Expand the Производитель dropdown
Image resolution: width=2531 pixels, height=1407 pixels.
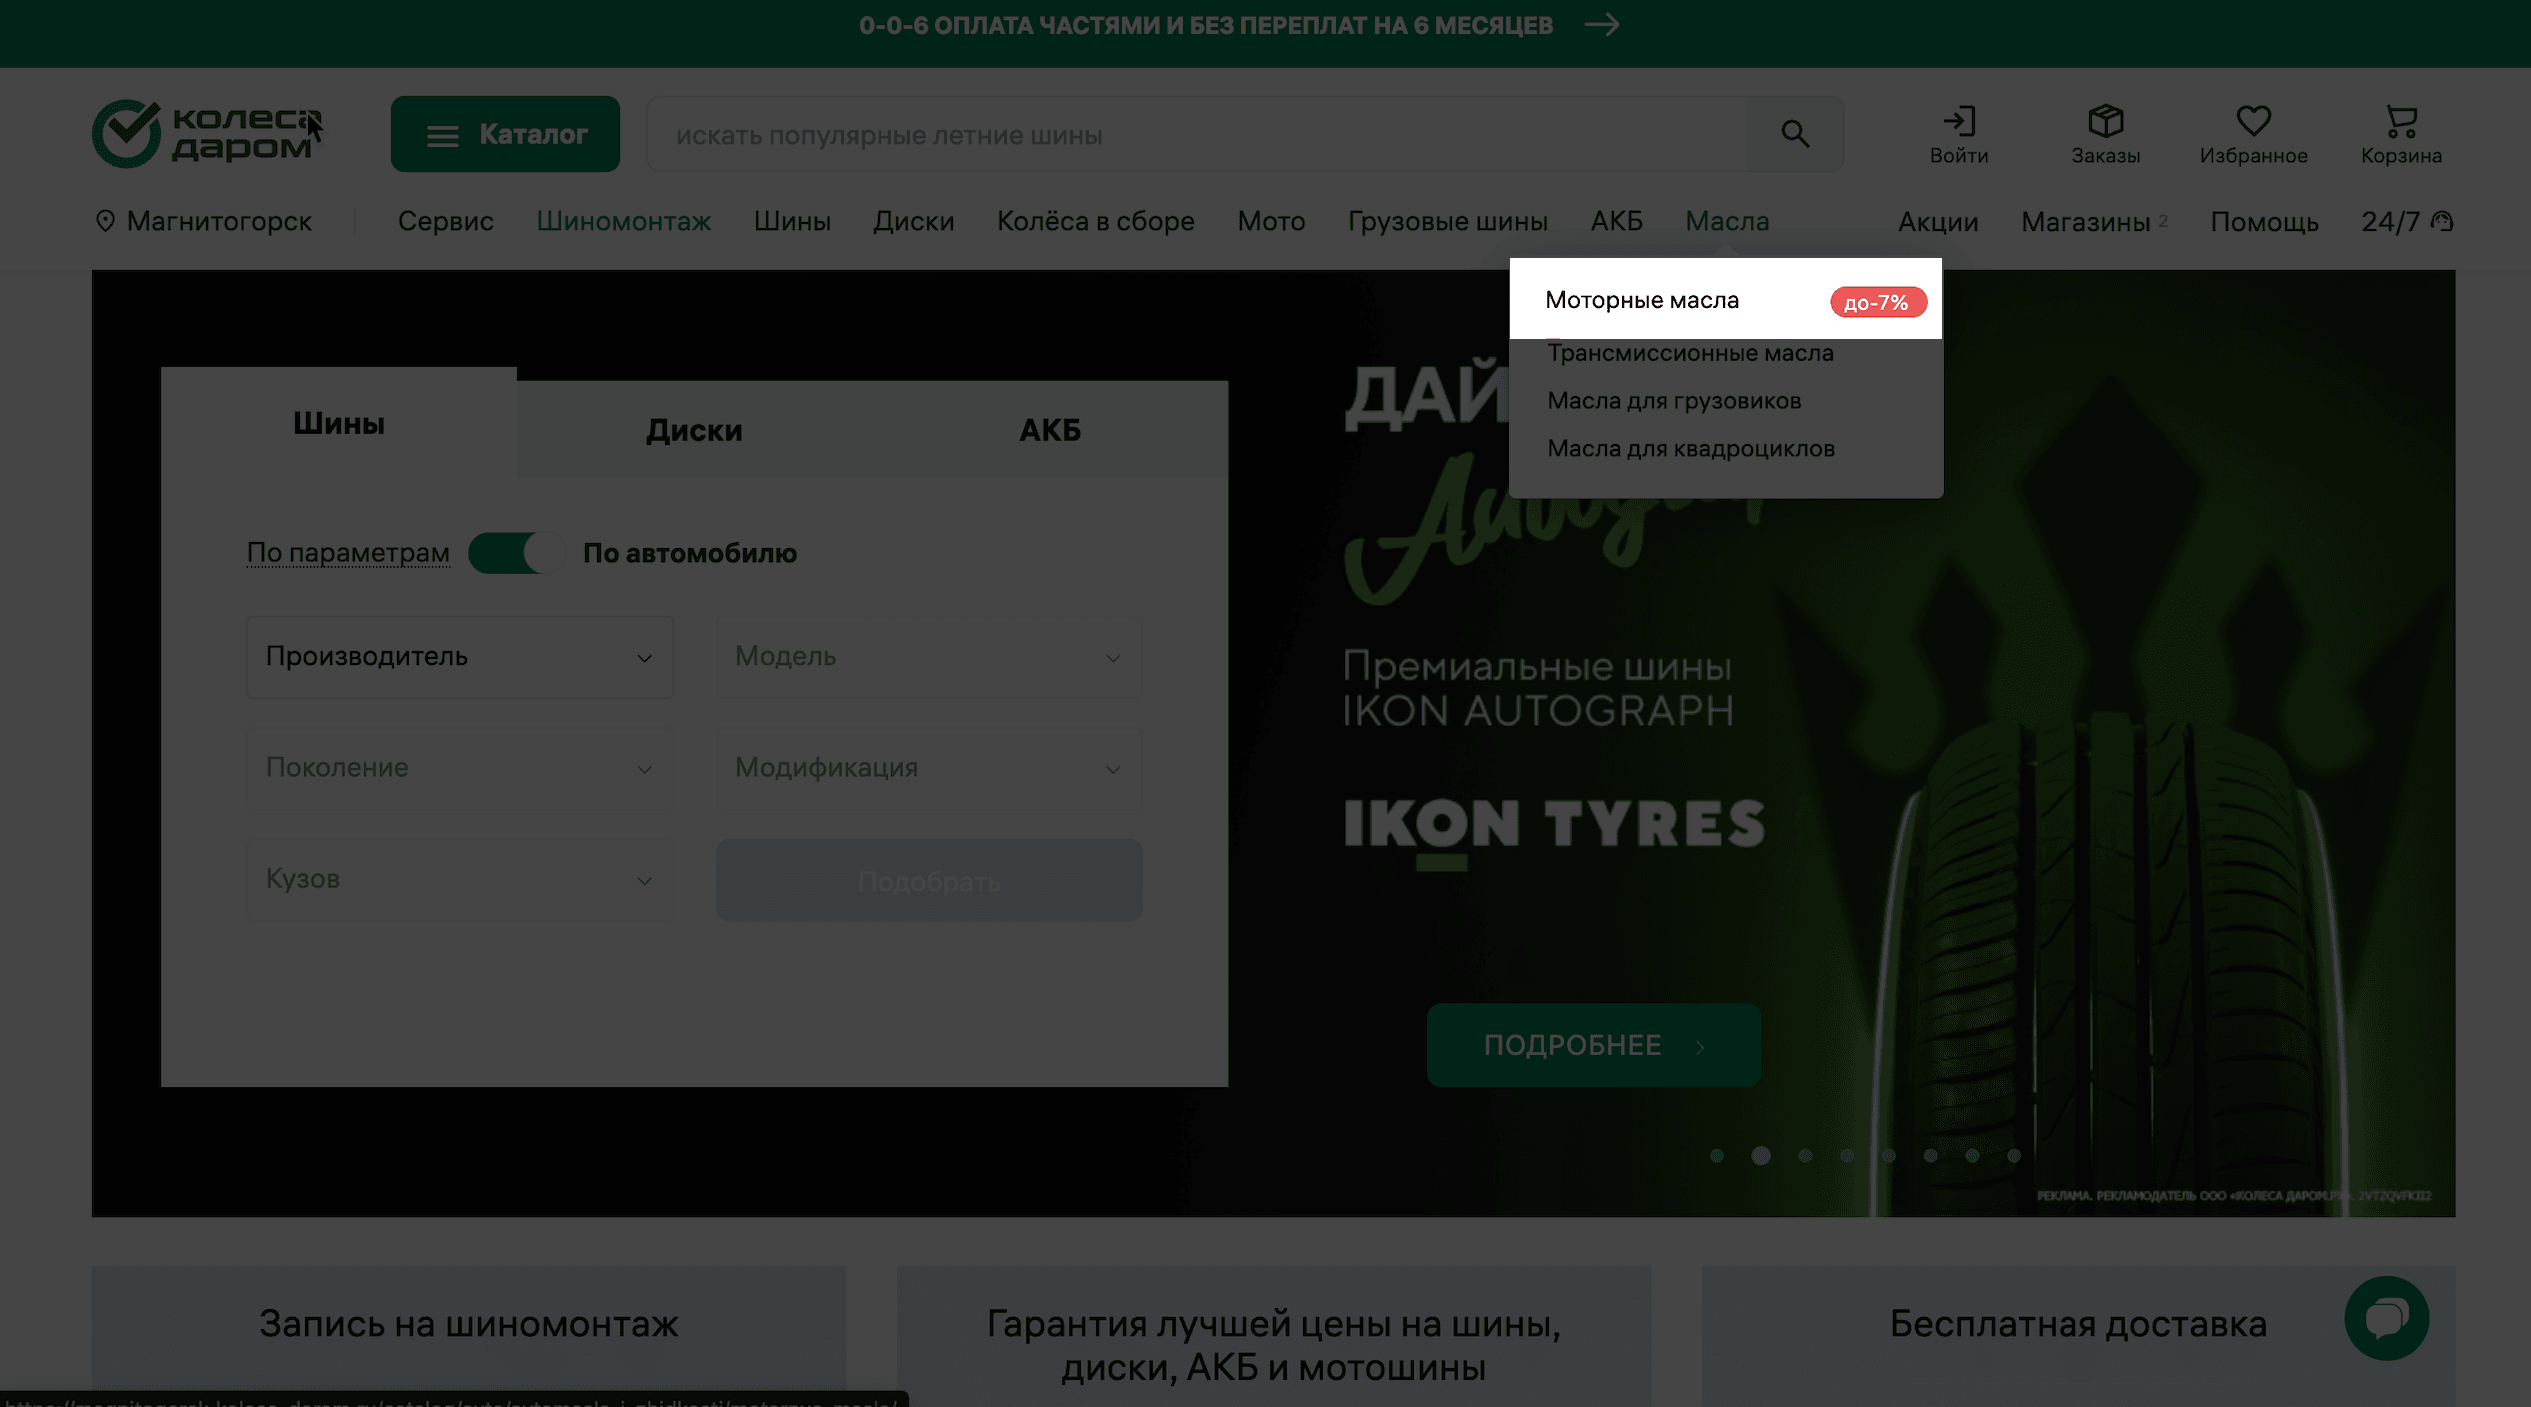(x=459, y=657)
